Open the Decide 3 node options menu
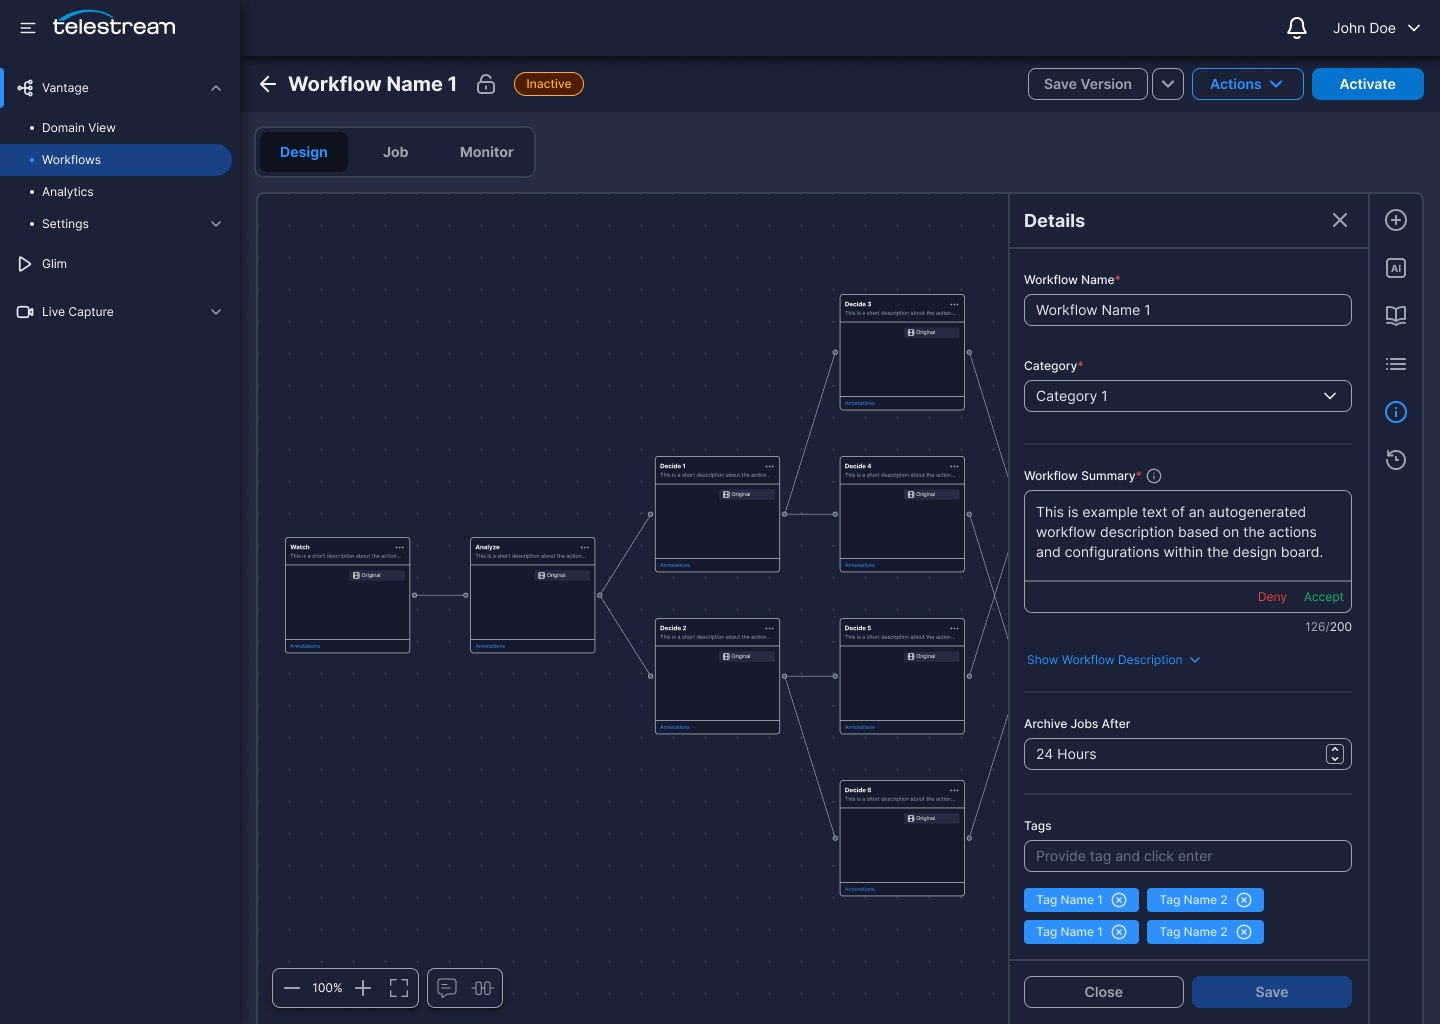The width and height of the screenshot is (1440, 1024). point(954,304)
